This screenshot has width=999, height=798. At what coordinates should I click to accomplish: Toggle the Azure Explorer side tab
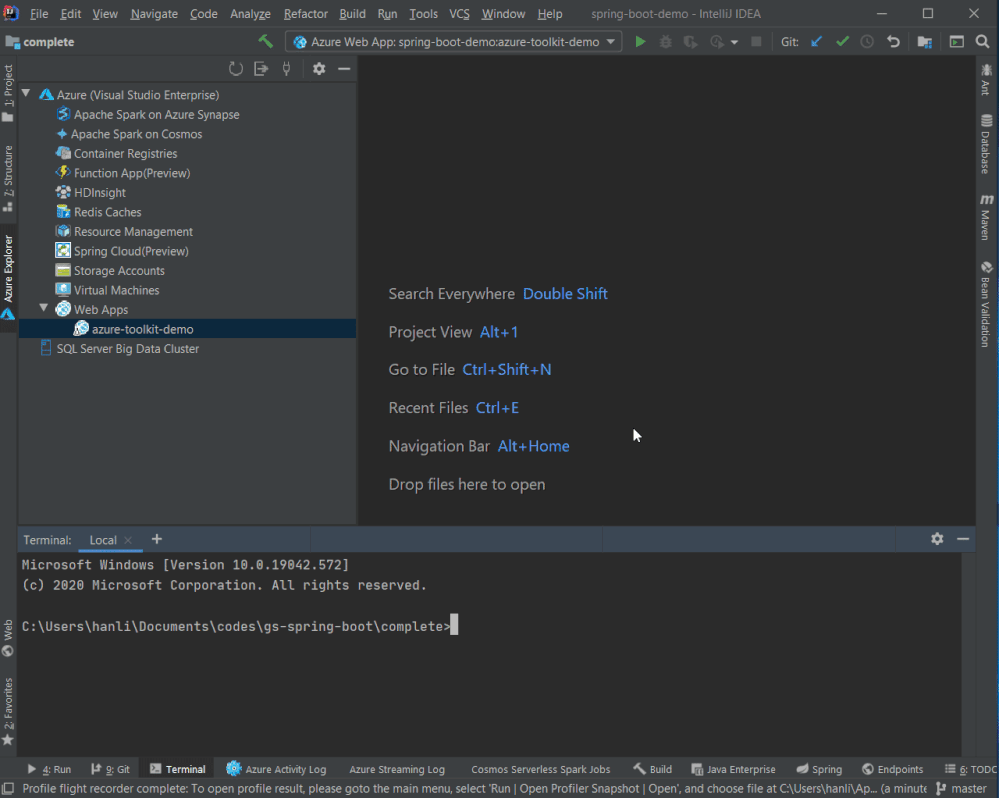(8, 277)
